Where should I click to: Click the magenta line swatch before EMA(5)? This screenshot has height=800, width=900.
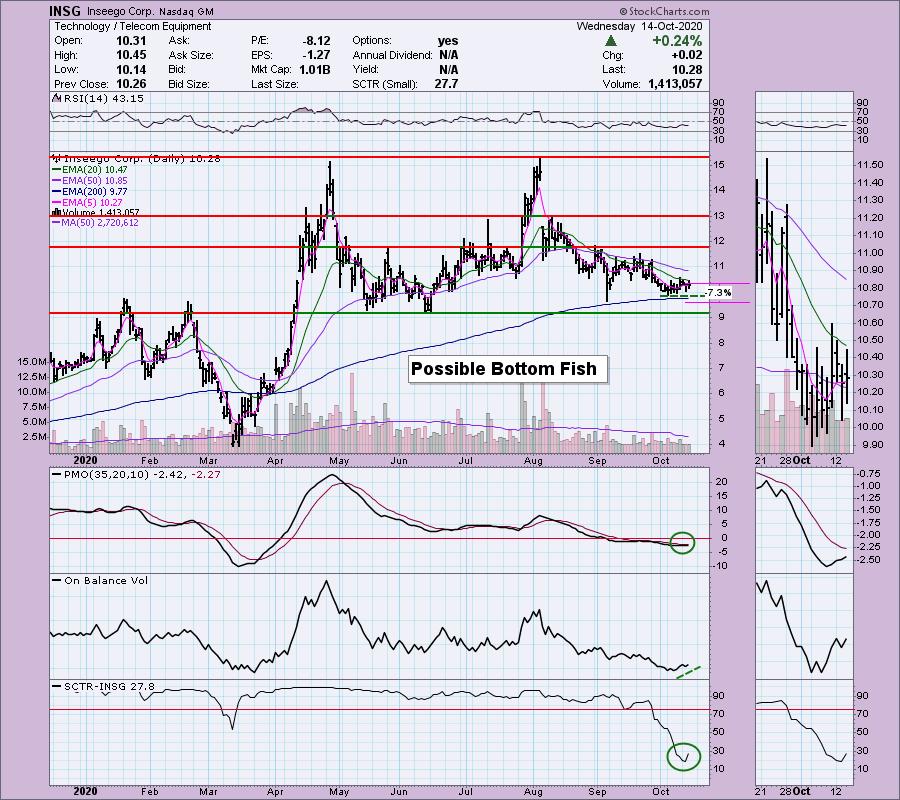(x=57, y=203)
